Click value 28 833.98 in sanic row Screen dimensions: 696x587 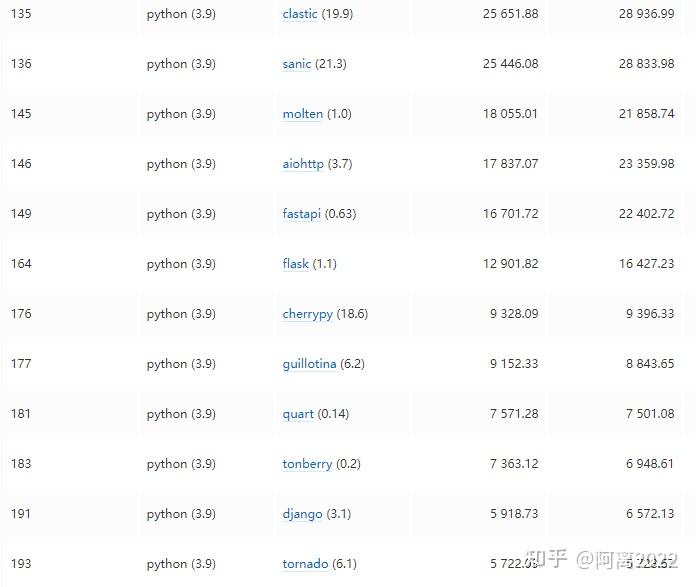click(646, 64)
